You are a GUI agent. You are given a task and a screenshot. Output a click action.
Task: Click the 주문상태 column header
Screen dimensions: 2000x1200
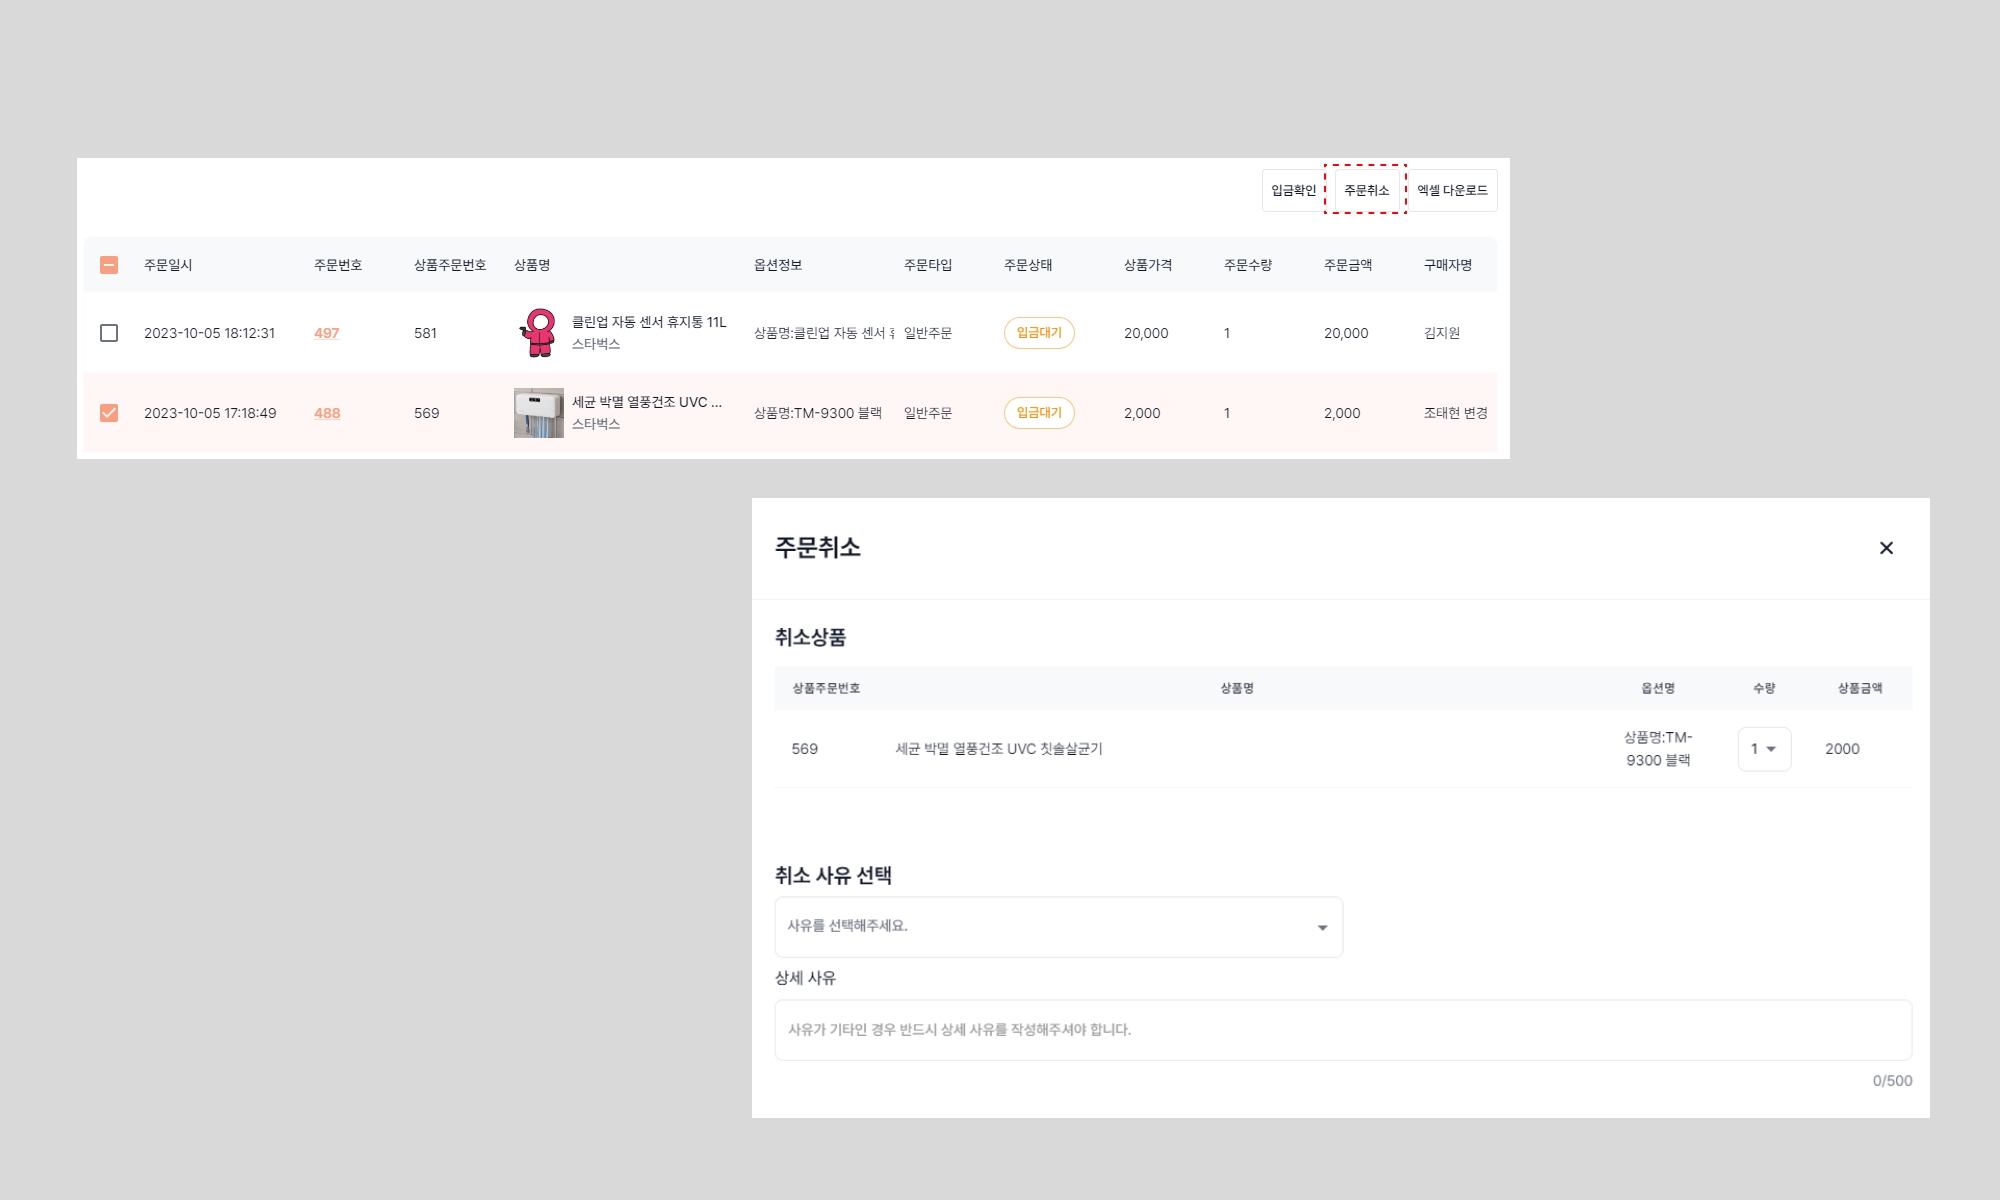[x=1028, y=265]
